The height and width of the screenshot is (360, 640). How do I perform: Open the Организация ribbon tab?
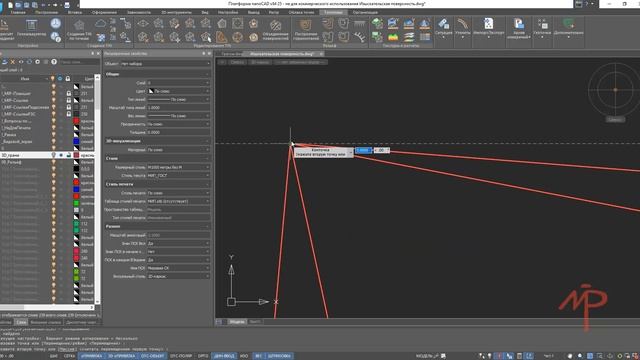(x=365, y=13)
